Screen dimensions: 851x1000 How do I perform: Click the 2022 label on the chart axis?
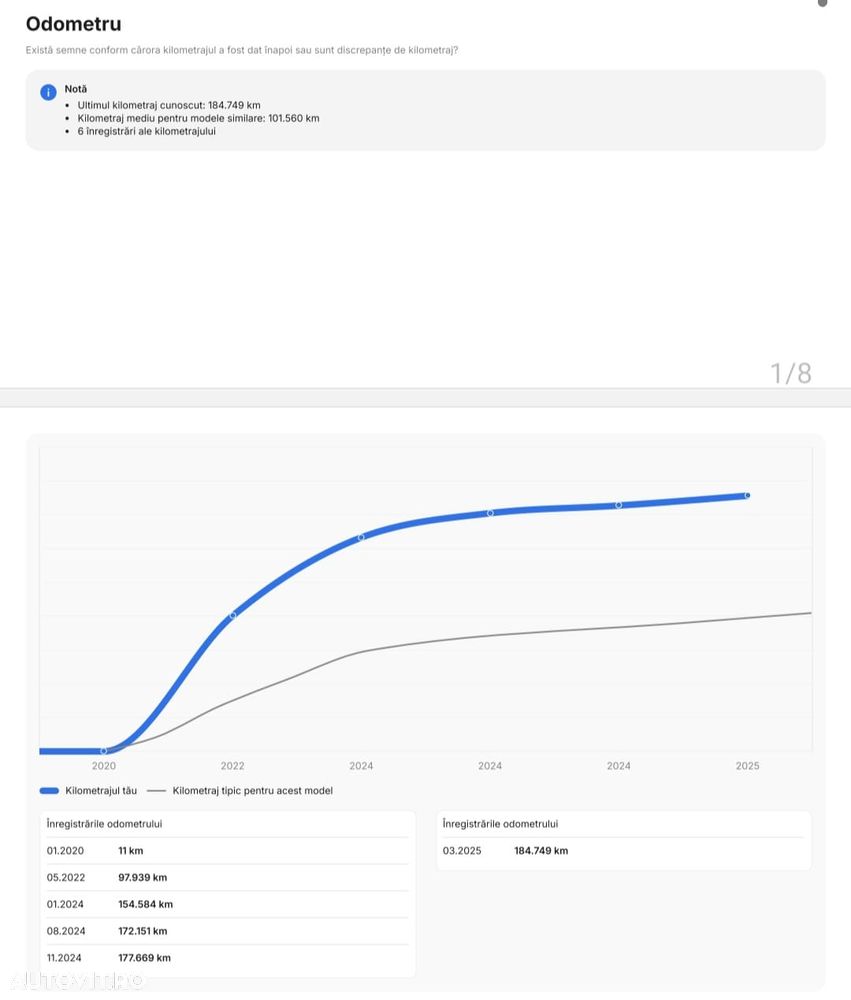[233, 766]
